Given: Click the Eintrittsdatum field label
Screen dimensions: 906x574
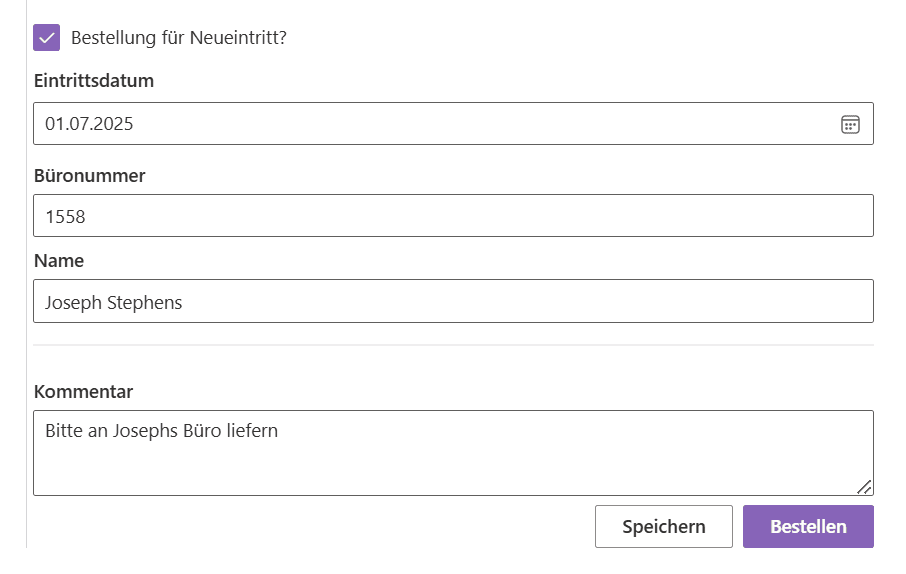Looking at the screenshot, I should click(x=94, y=80).
